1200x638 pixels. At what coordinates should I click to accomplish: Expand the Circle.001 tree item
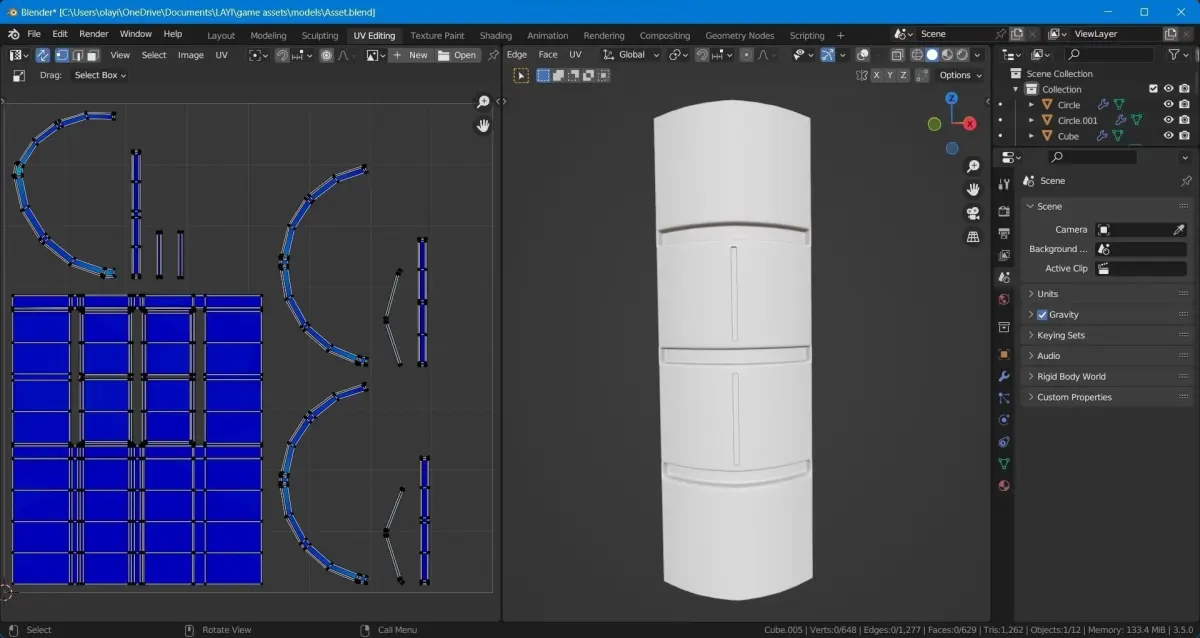pos(1031,120)
